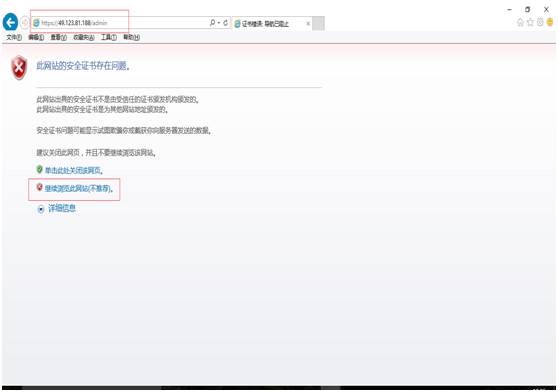Open the 文件(F) menu
This screenshot has width=558, height=392.
(x=14, y=37)
